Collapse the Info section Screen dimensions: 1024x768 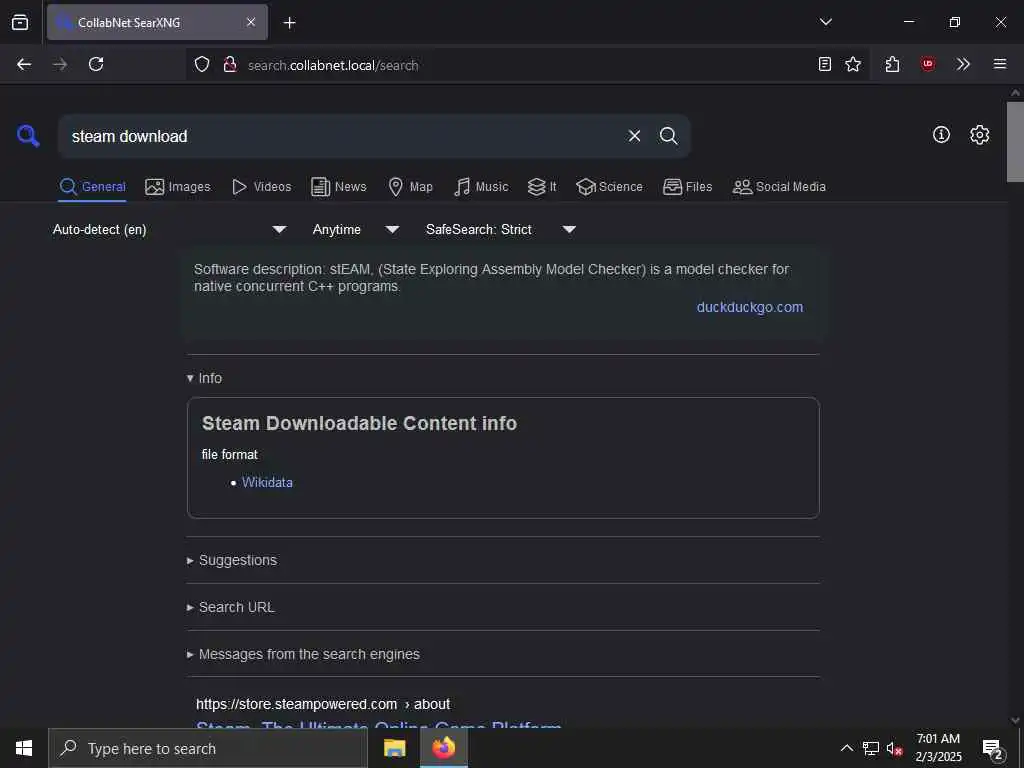(204, 378)
